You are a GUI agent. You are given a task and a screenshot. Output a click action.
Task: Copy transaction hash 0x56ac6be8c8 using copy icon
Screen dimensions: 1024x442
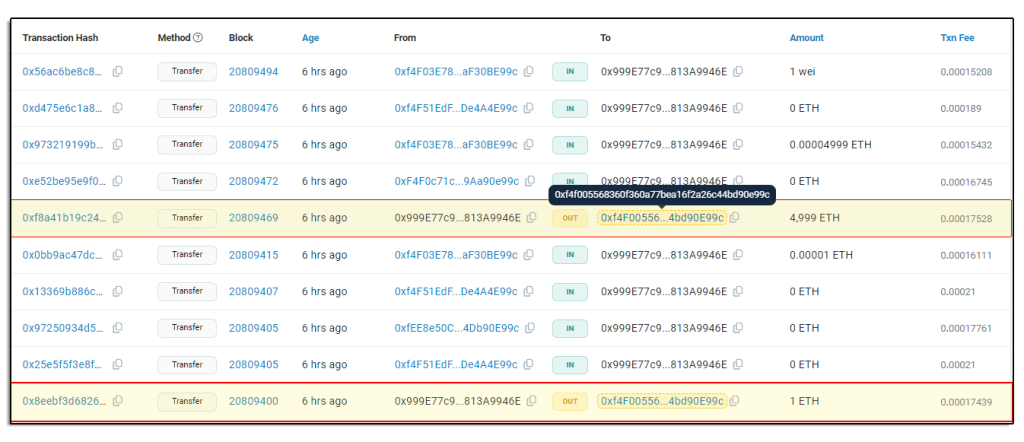coord(118,72)
